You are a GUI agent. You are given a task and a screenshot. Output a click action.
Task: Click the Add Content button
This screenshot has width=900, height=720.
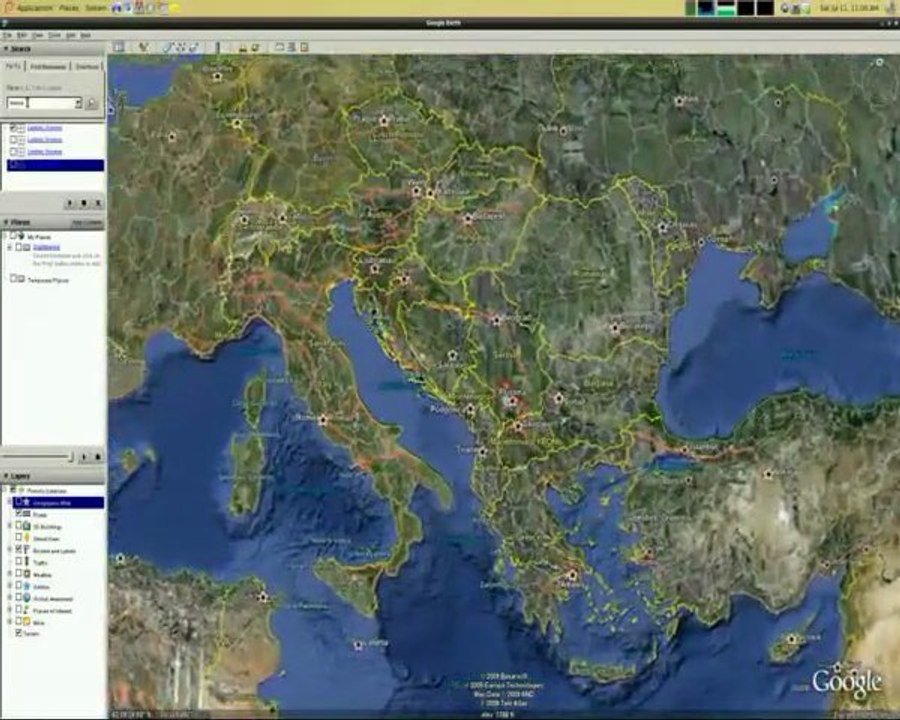(87, 223)
